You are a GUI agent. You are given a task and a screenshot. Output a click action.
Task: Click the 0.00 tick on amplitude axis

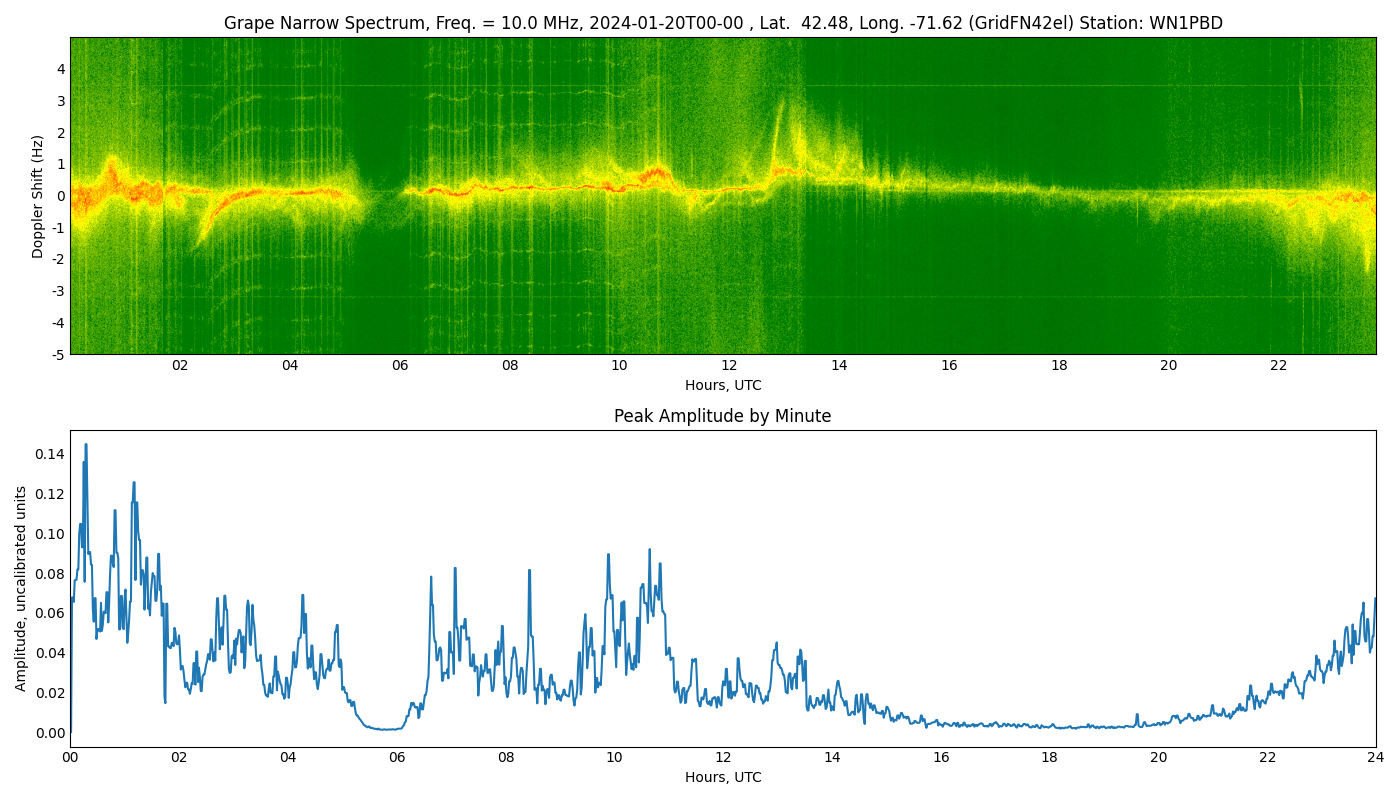[x=50, y=733]
